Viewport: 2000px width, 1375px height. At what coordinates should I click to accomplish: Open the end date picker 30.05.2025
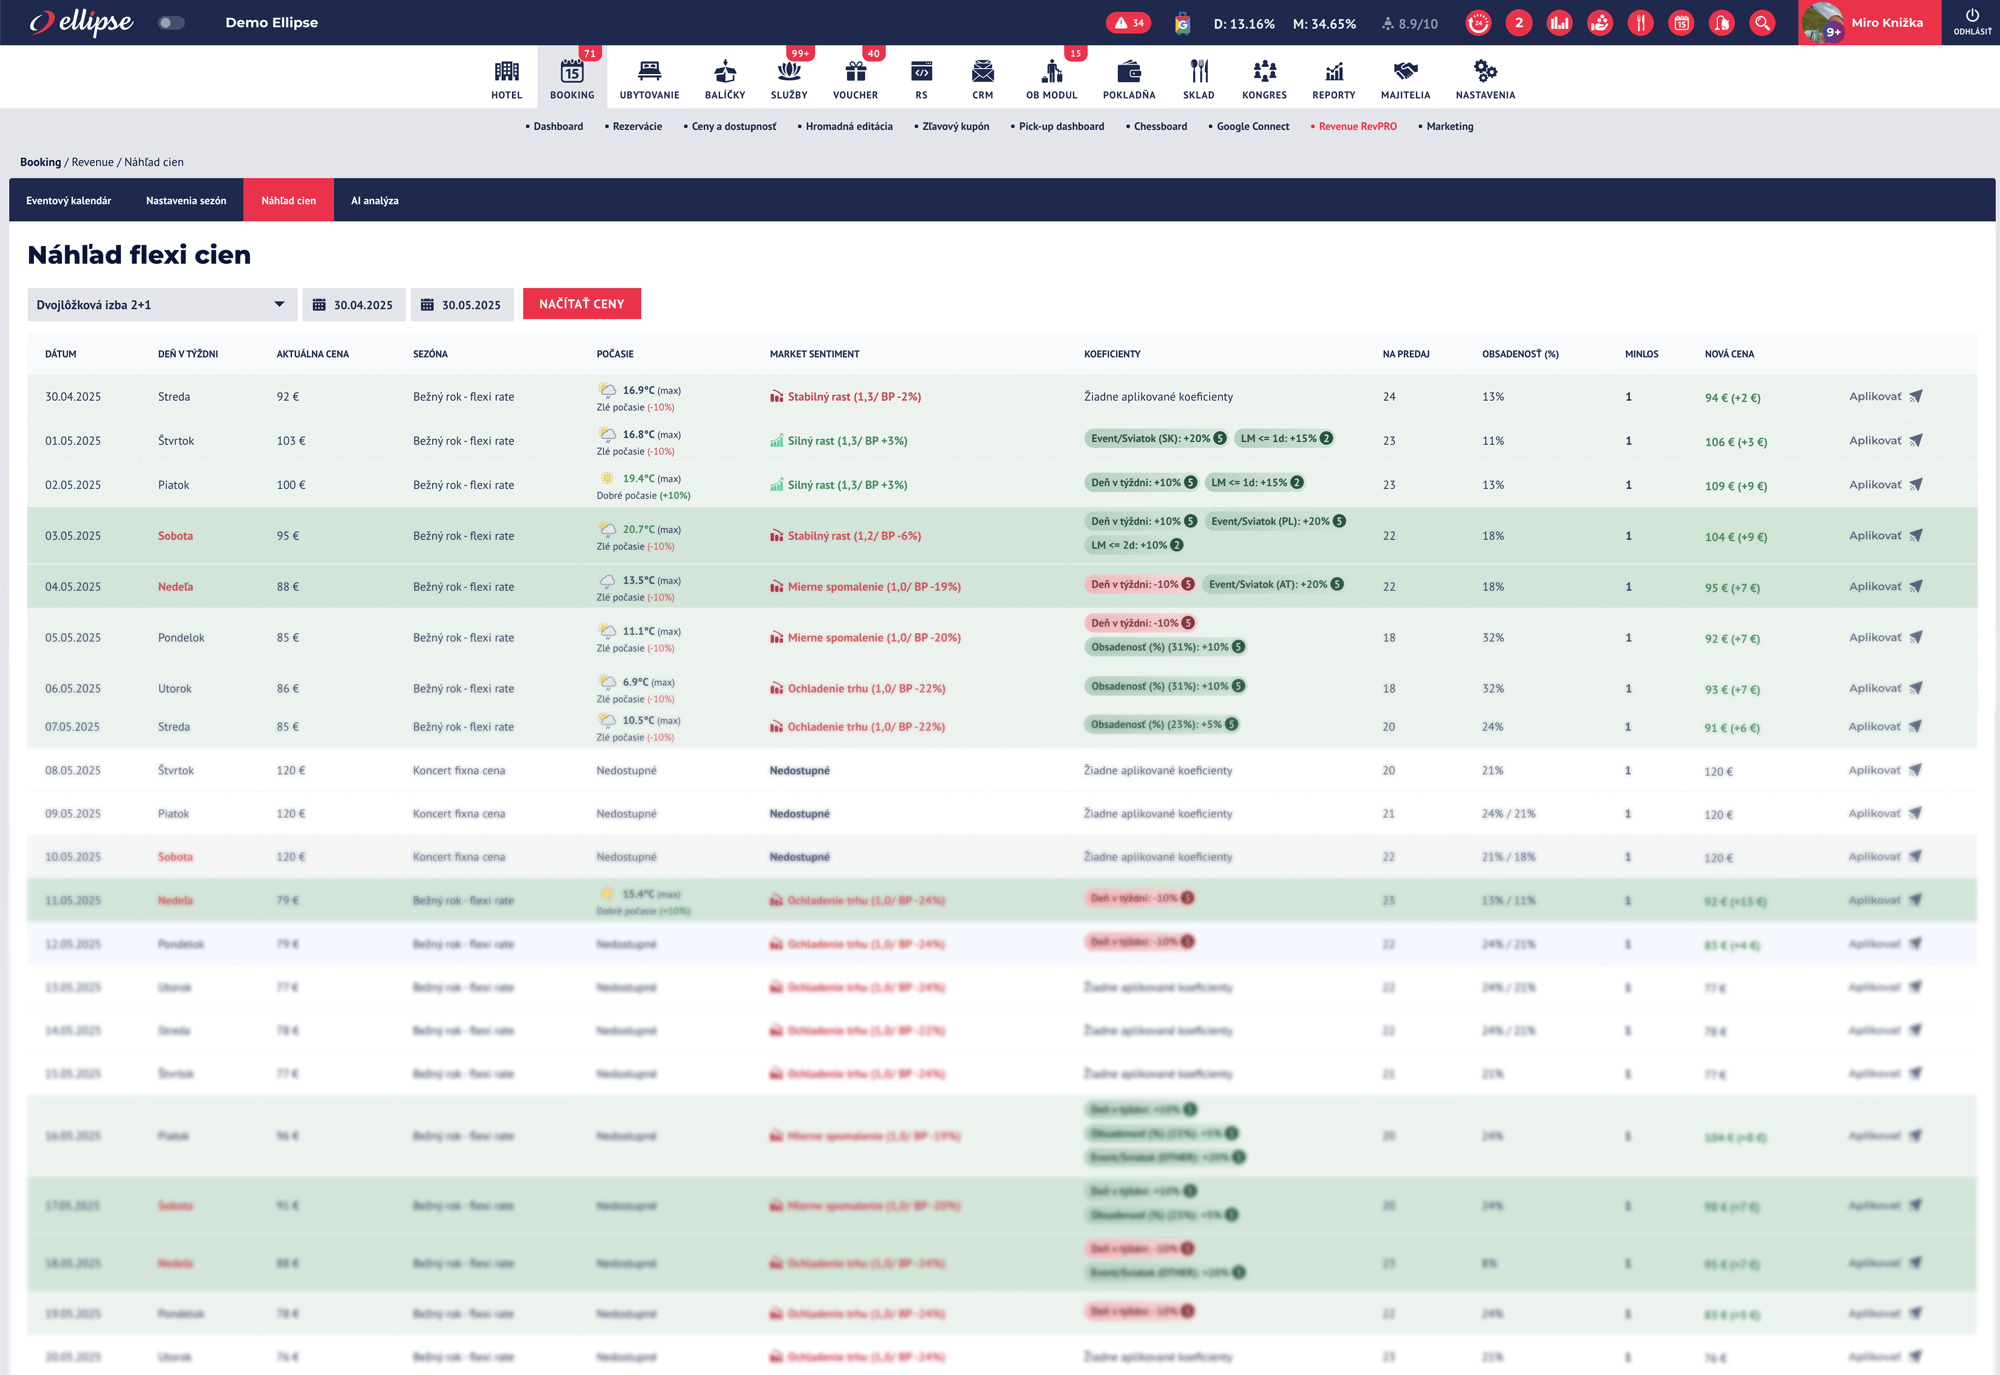[x=462, y=304]
